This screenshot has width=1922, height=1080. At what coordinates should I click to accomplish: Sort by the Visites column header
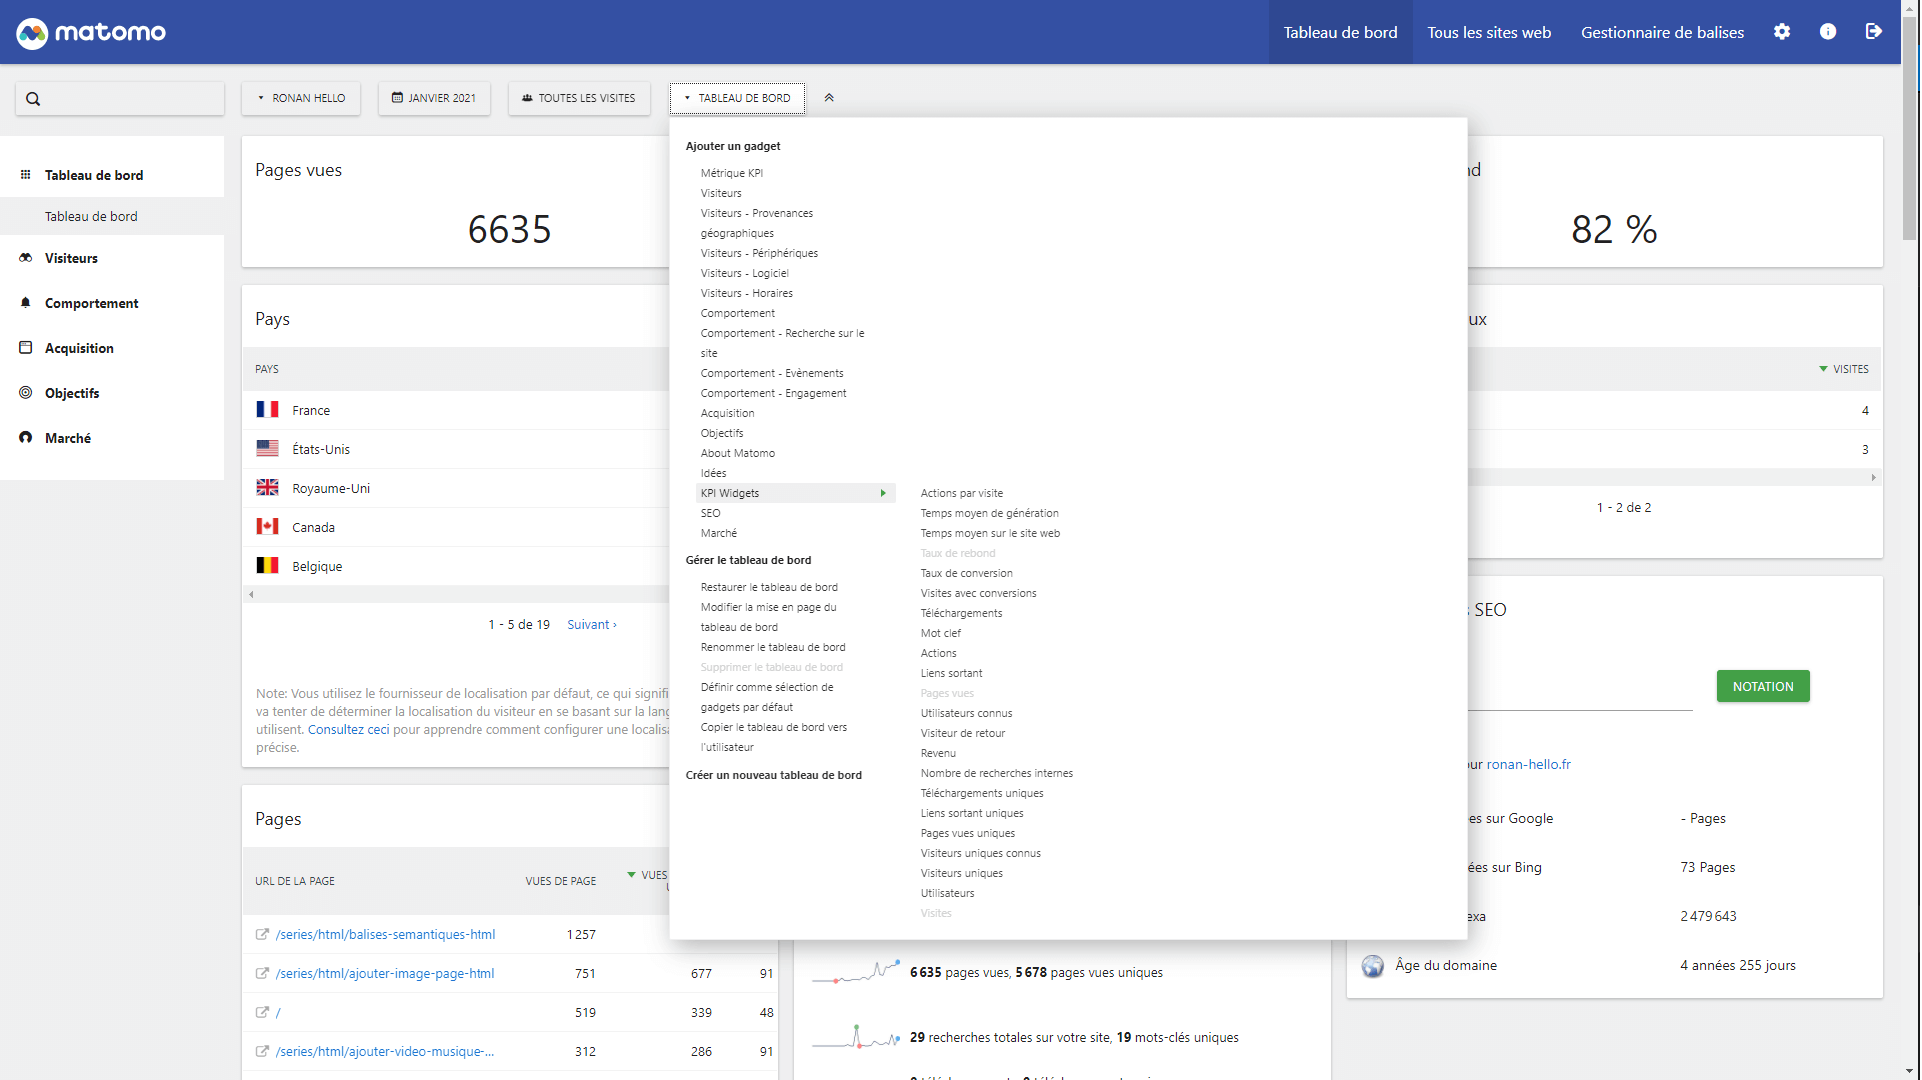click(1850, 369)
